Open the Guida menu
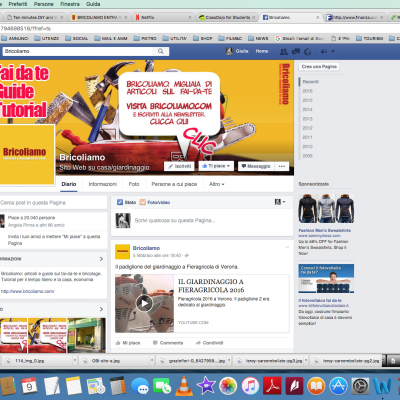Screen dimensions: 400x400 coord(93,4)
